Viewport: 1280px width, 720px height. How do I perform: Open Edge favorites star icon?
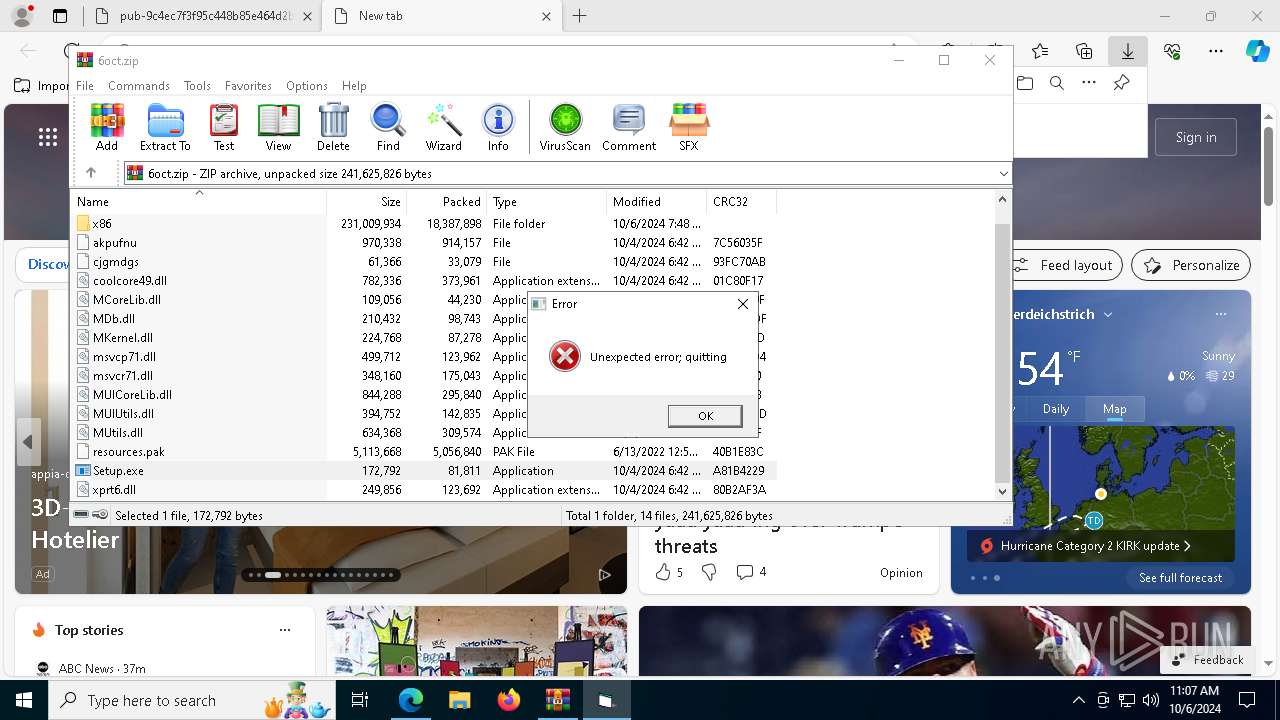coord(1040,51)
